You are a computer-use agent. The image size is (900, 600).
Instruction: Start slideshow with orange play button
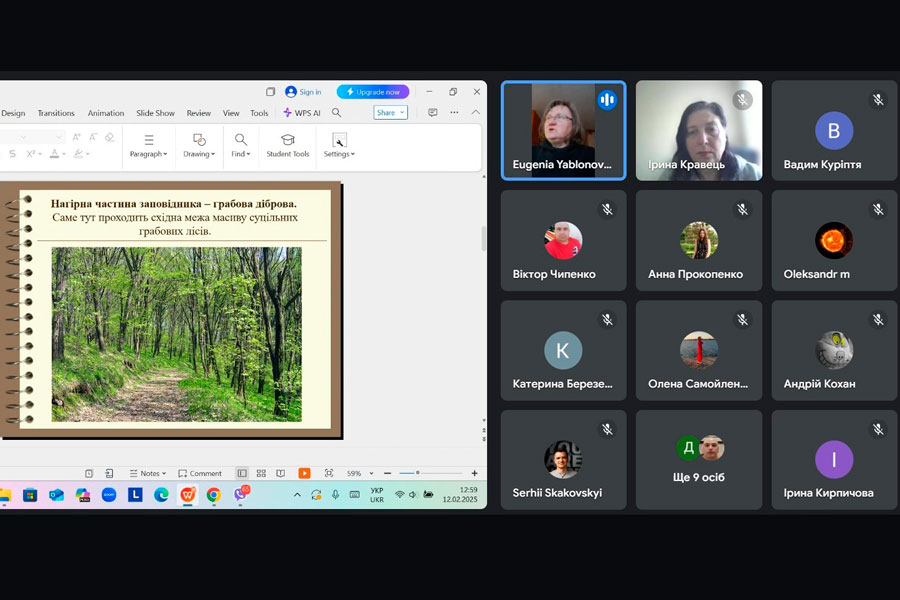[304, 473]
